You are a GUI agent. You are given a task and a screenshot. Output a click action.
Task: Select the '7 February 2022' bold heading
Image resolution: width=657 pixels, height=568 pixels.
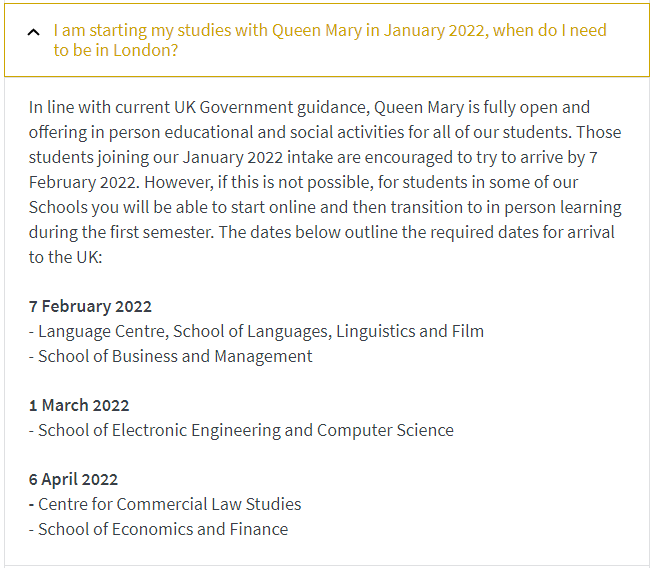pyautogui.click(x=90, y=307)
